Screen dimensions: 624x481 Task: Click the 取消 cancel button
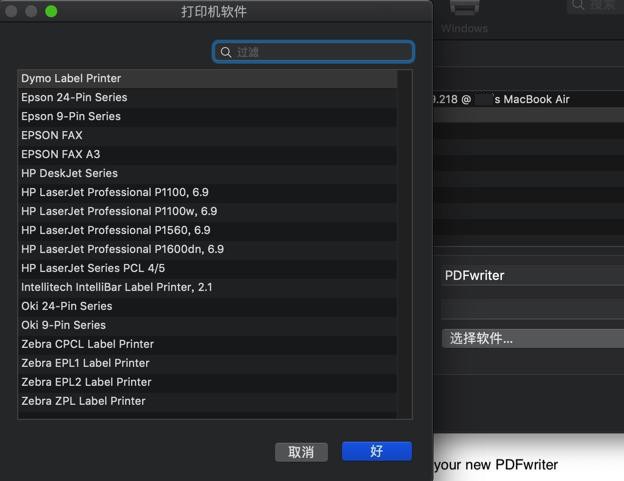click(x=301, y=452)
